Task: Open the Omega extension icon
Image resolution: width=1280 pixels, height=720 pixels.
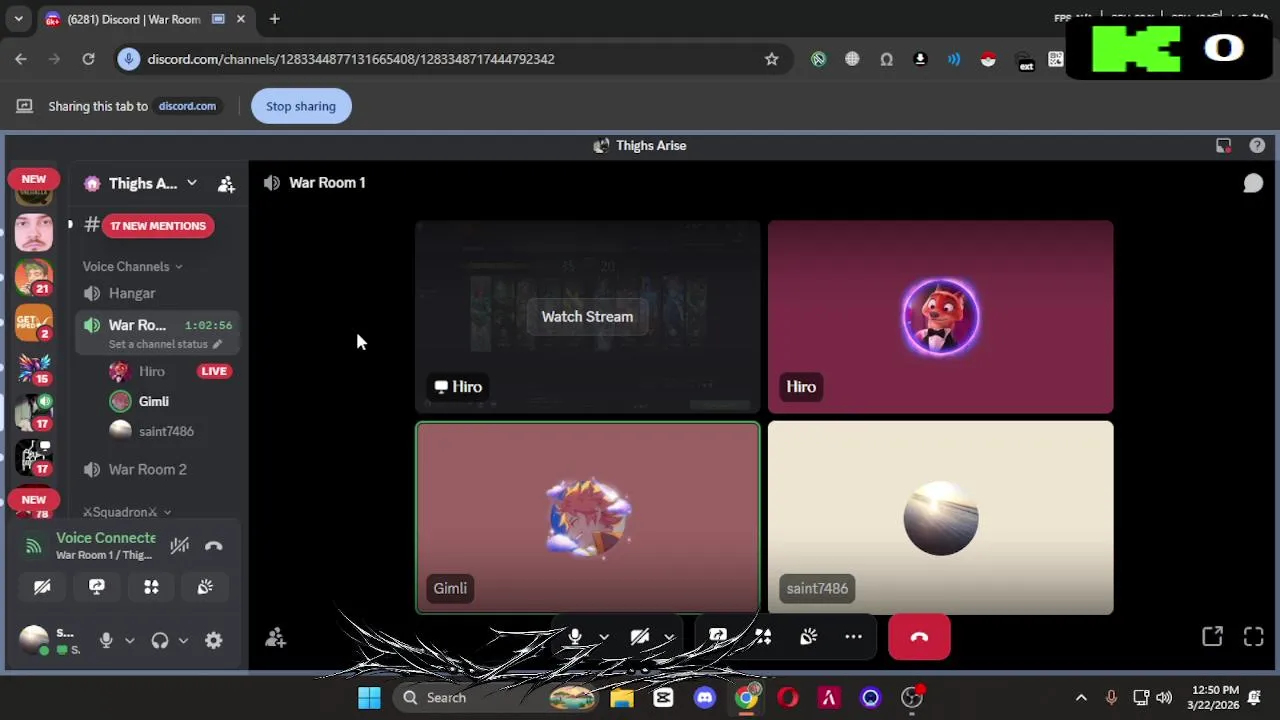Action: coord(886,59)
